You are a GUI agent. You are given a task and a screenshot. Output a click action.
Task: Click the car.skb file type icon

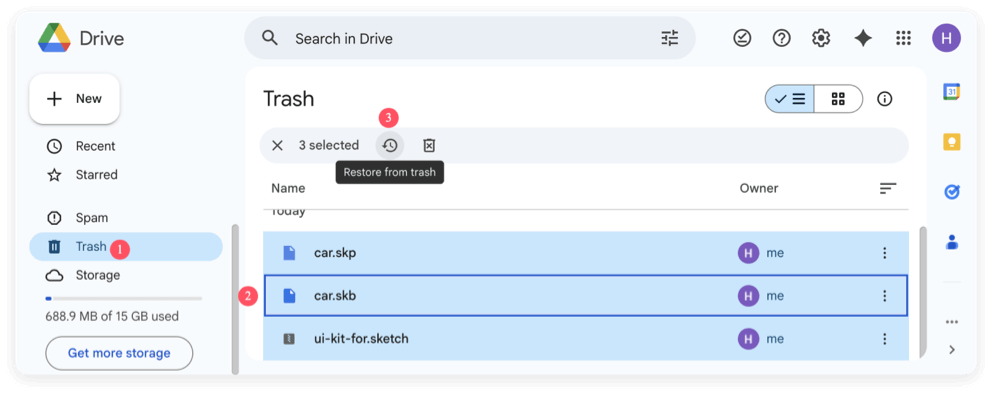coord(289,296)
